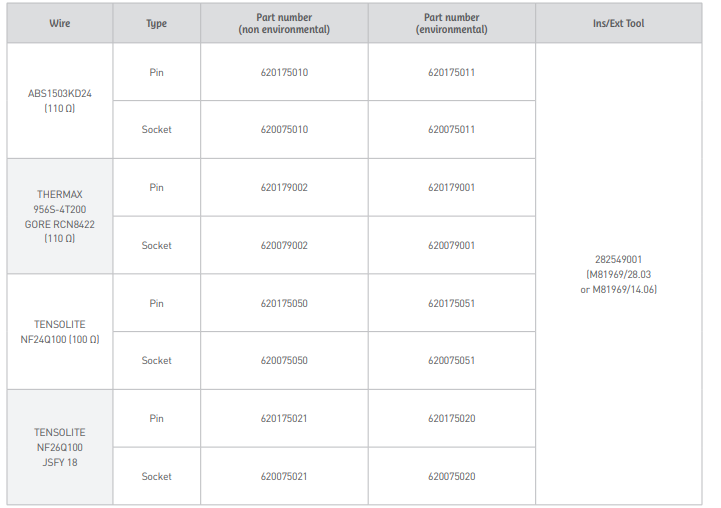Image resolution: width=721 pixels, height=508 pixels.
Task: Click the tool number 282549001
Action: [621, 260]
